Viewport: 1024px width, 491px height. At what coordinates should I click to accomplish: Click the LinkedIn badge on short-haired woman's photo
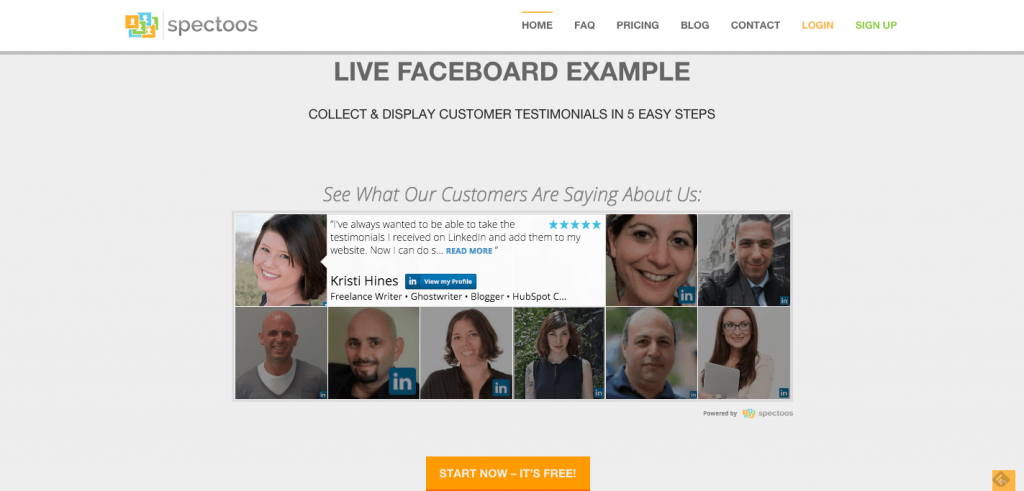click(501, 388)
